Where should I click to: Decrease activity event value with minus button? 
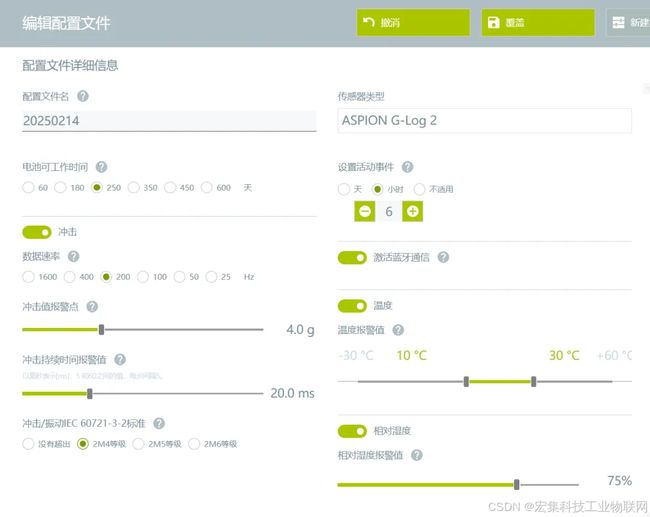(x=365, y=211)
